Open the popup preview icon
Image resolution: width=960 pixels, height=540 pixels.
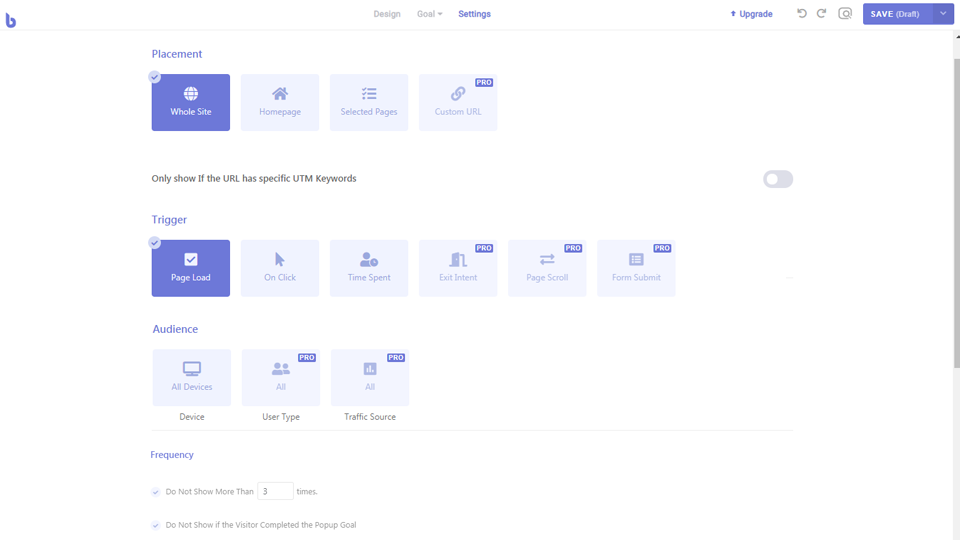coord(845,13)
